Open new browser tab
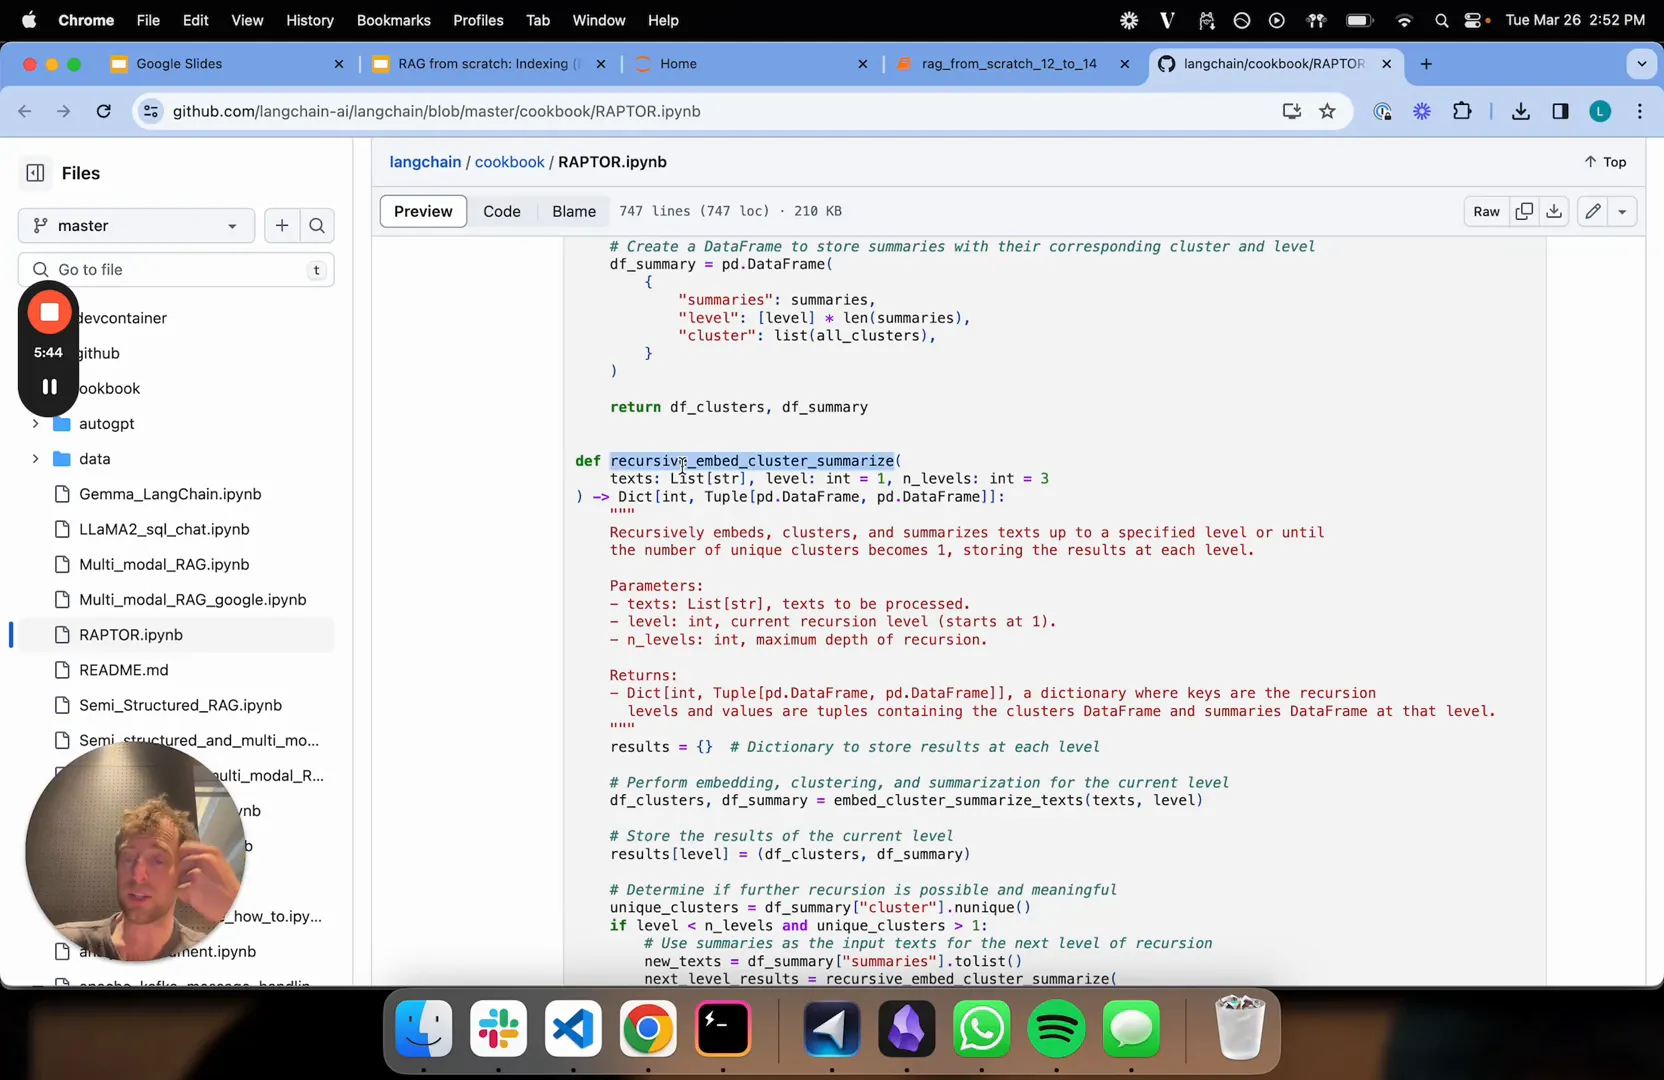The width and height of the screenshot is (1664, 1080). coord(1426,64)
